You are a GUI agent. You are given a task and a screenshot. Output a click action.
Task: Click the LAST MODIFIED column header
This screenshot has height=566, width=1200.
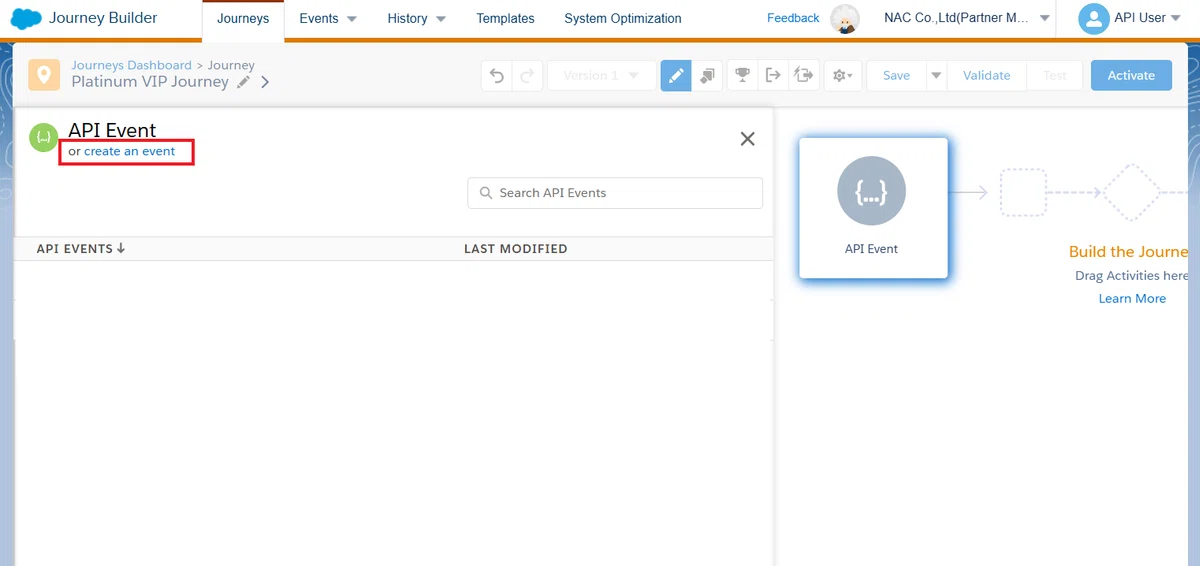515,249
